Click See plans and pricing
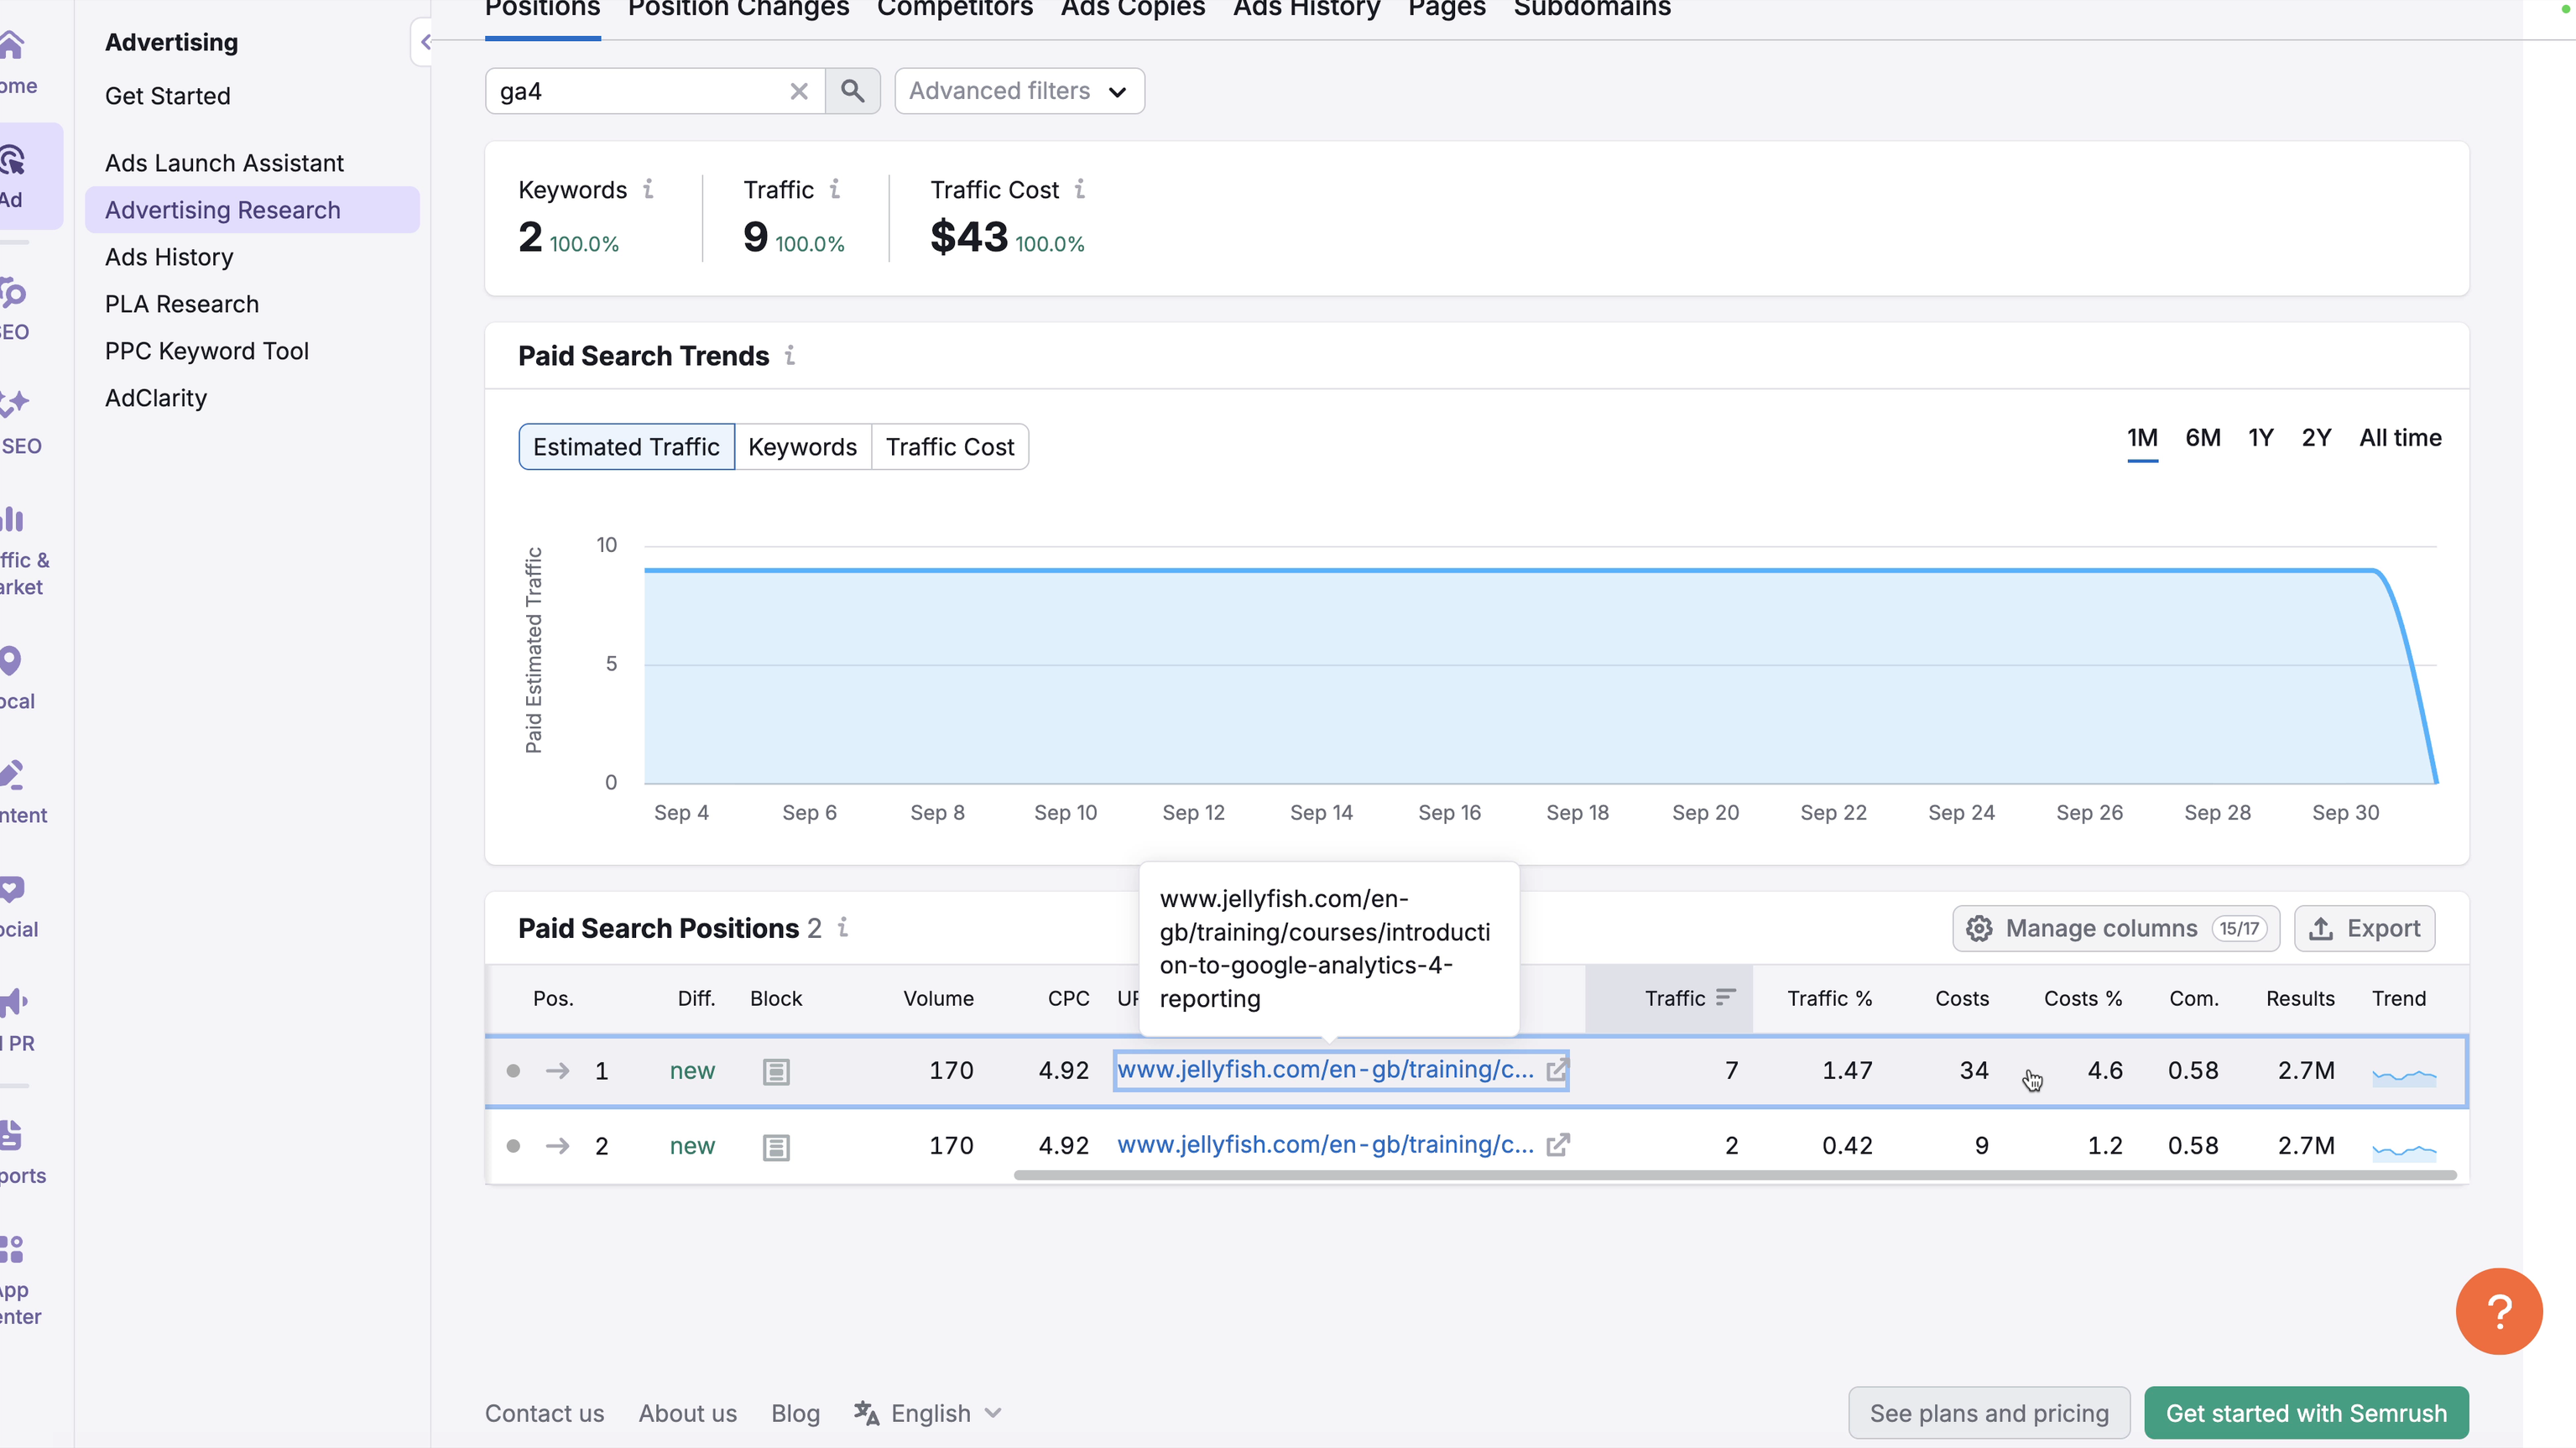This screenshot has height=1448, width=2576. tap(1988, 1412)
